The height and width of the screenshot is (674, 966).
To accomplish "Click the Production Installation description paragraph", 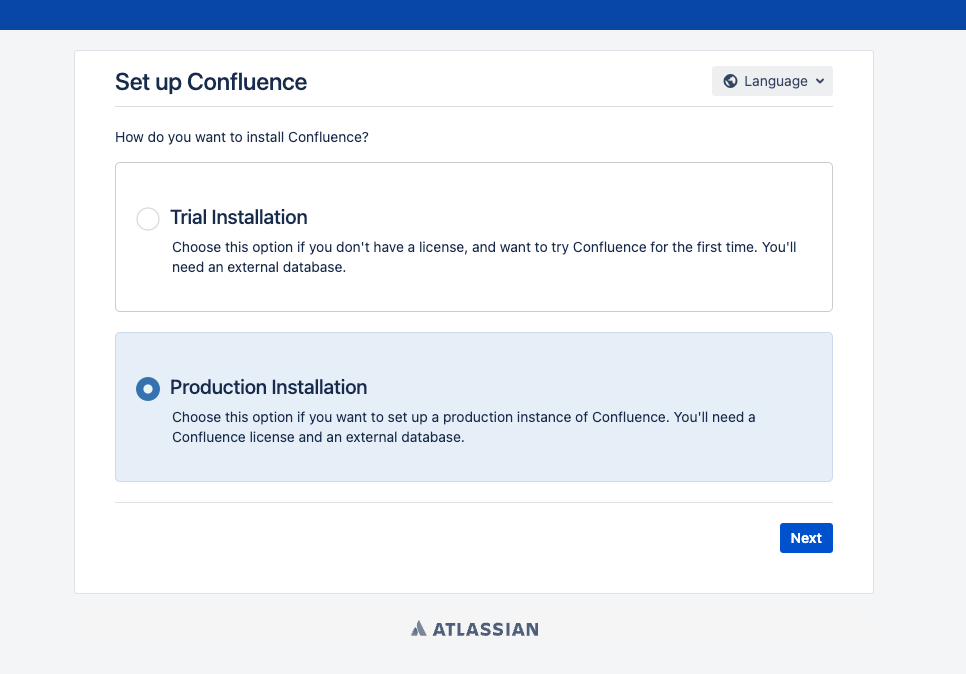I will tap(464, 427).
